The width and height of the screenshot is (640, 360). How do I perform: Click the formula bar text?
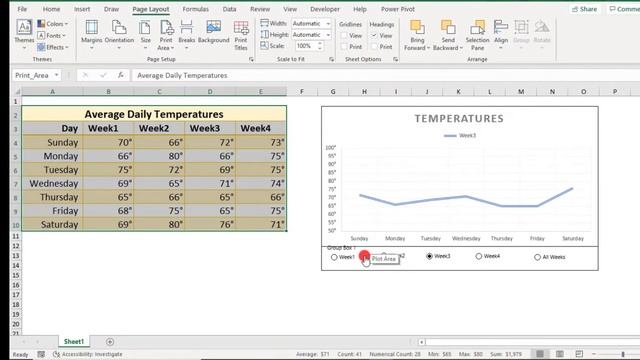coord(182,76)
